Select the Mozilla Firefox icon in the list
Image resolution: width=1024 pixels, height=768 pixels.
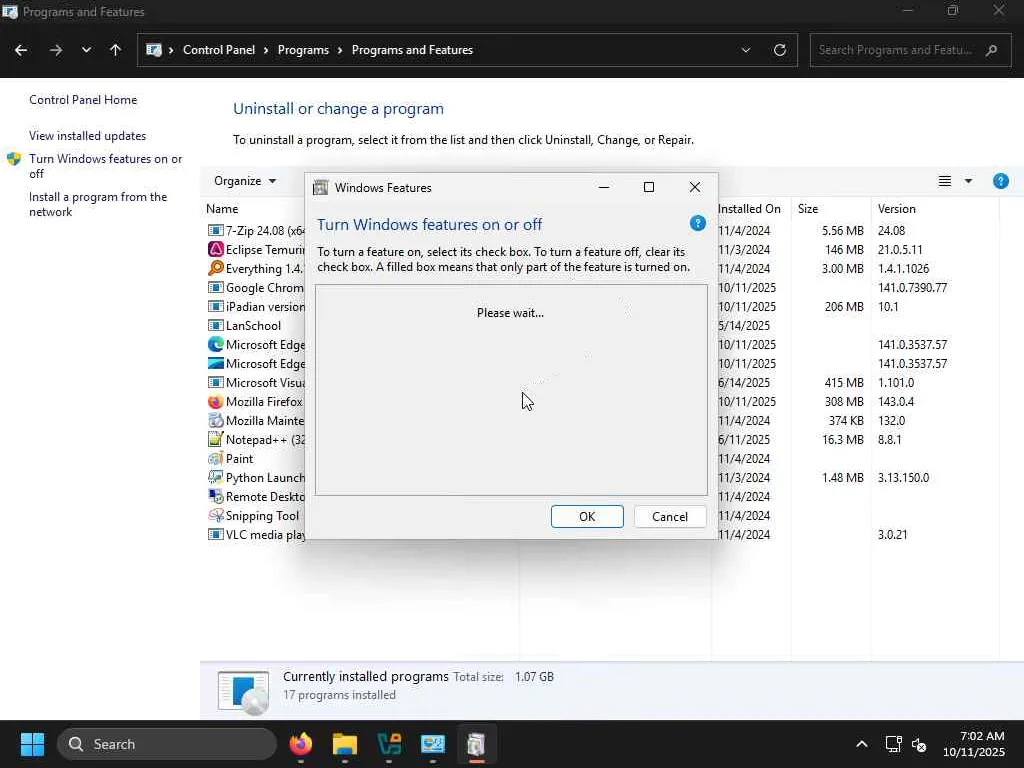point(216,402)
